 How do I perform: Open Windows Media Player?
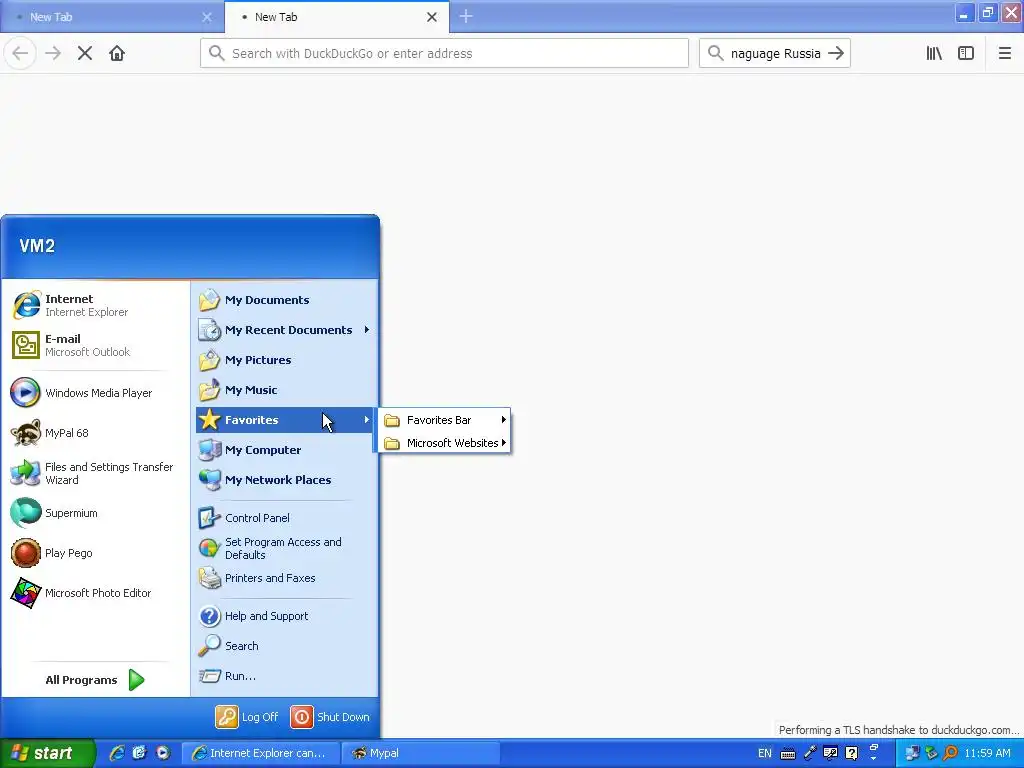(97, 392)
